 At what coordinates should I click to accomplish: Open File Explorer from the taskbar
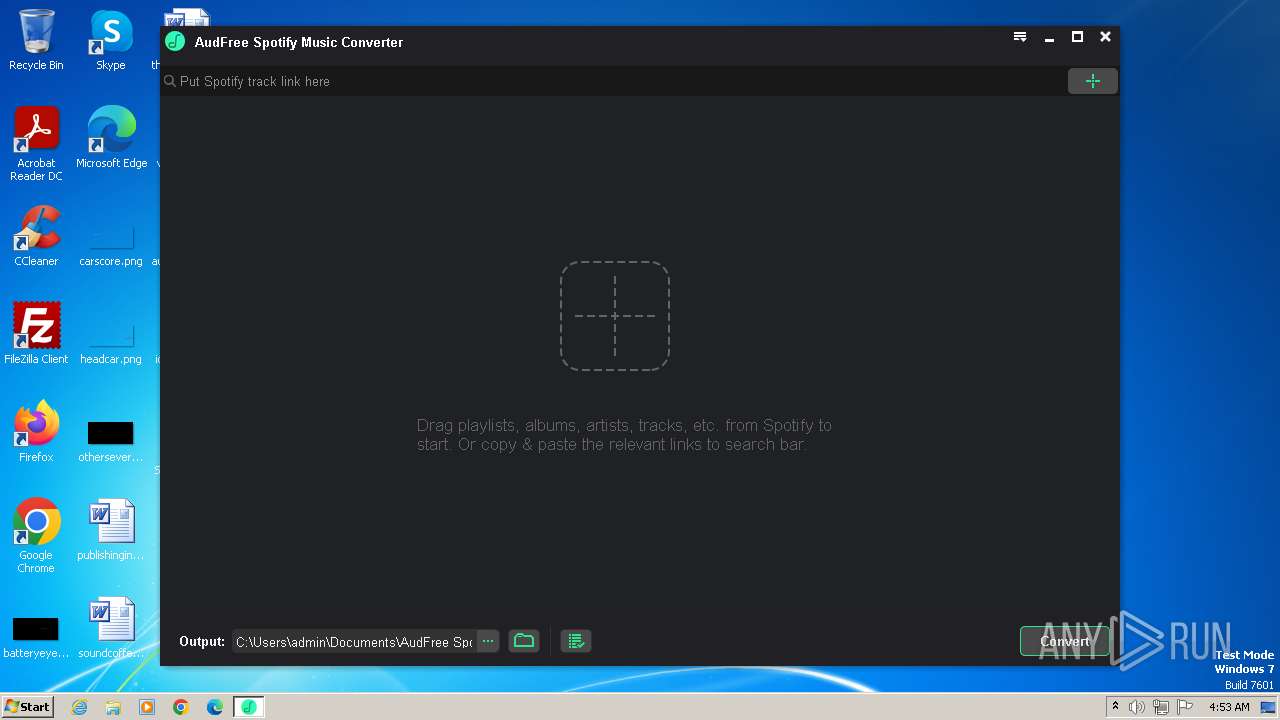point(113,707)
